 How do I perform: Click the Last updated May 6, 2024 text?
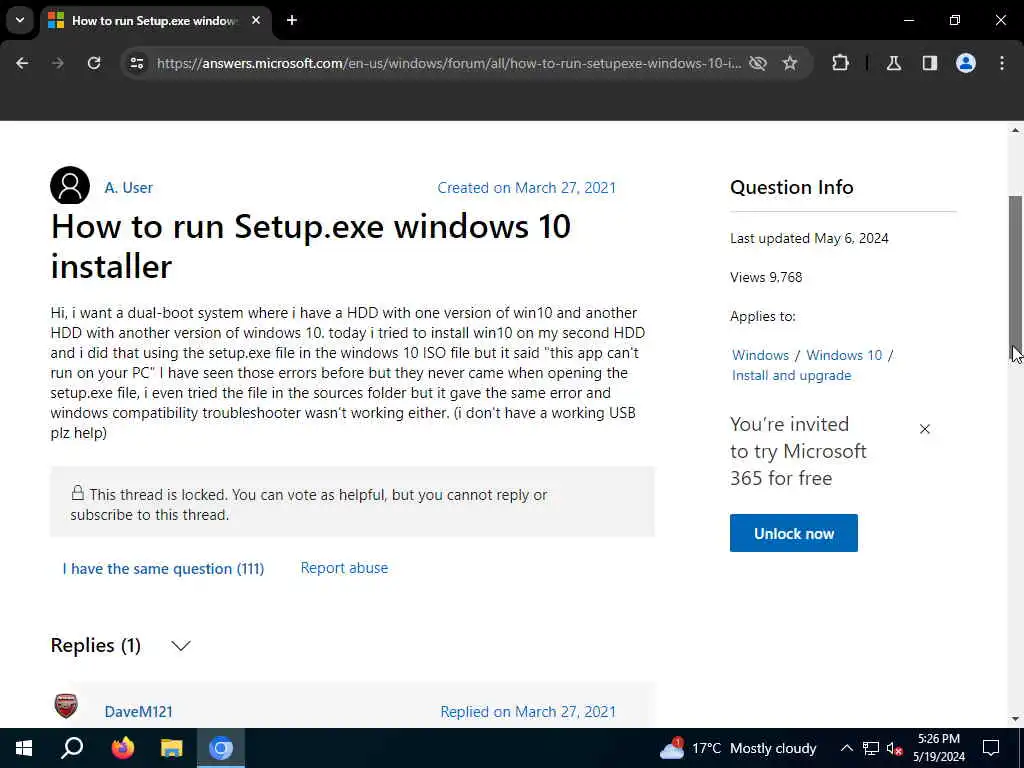(809, 238)
